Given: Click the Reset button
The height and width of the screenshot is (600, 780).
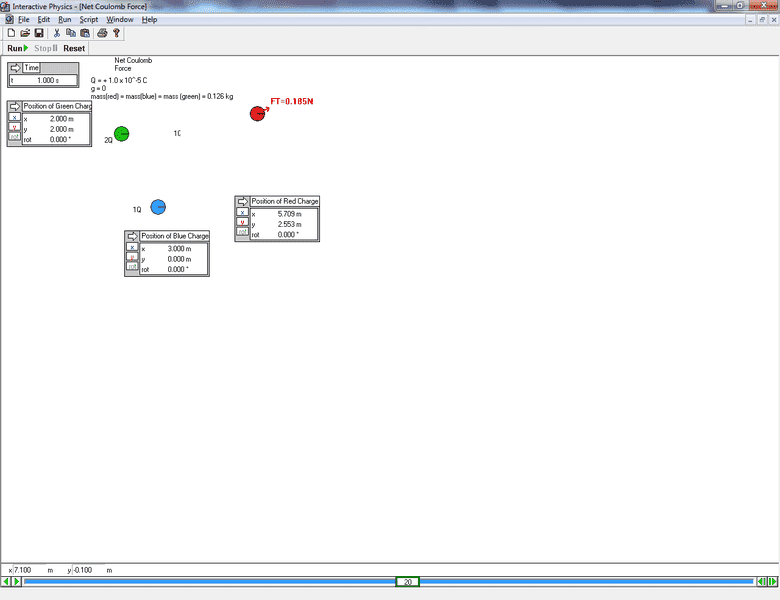Looking at the screenshot, I should click(x=74, y=48).
